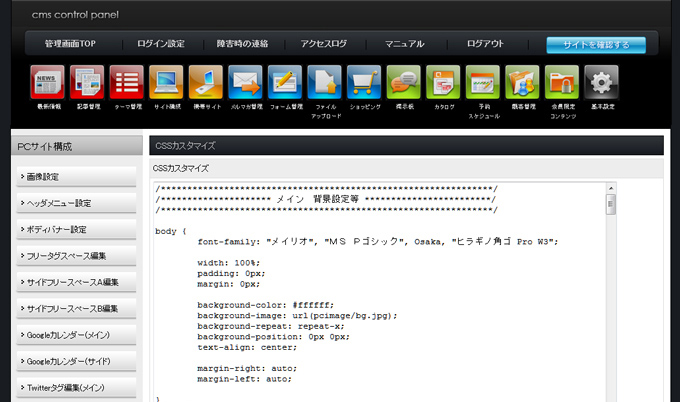680x402 pixels.
Task: Open the 最新情報 news icon
Action: [x=48, y=82]
